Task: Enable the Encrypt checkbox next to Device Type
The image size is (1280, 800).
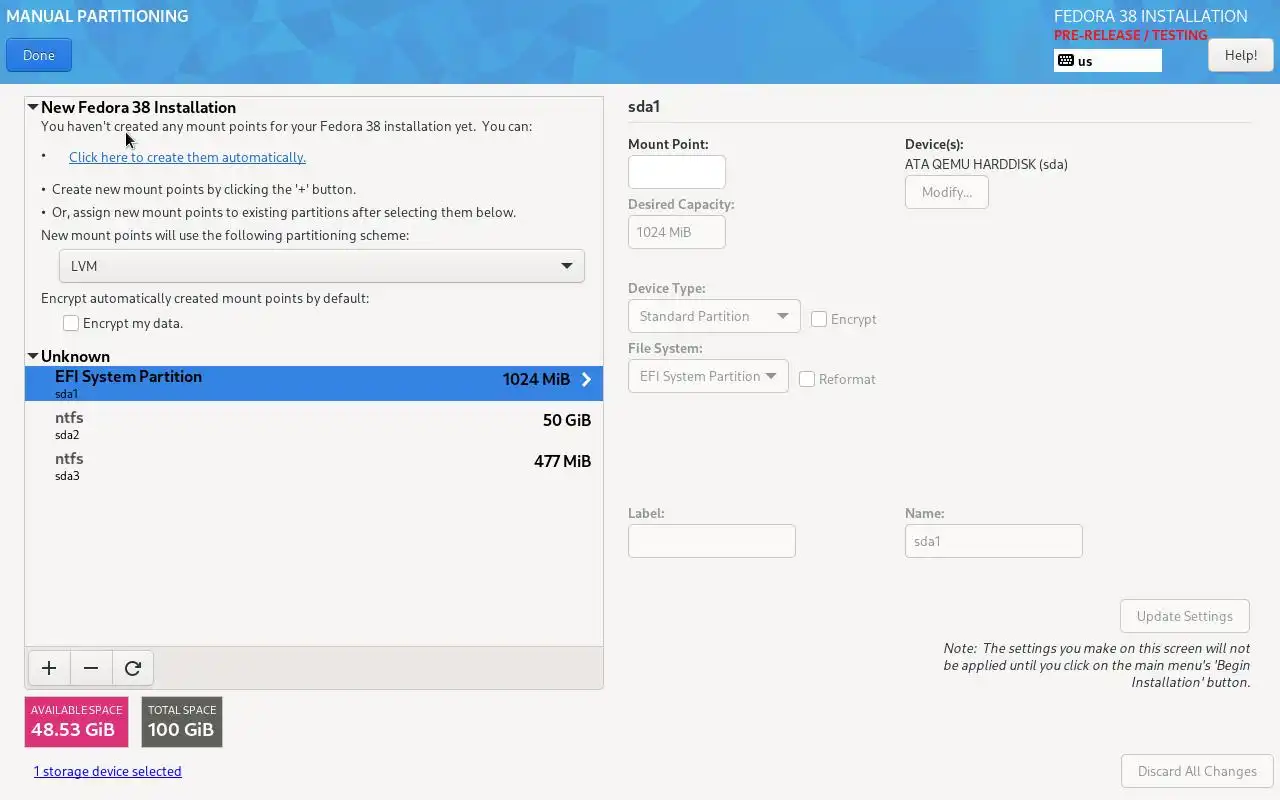Action: click(x=819, y=319)
